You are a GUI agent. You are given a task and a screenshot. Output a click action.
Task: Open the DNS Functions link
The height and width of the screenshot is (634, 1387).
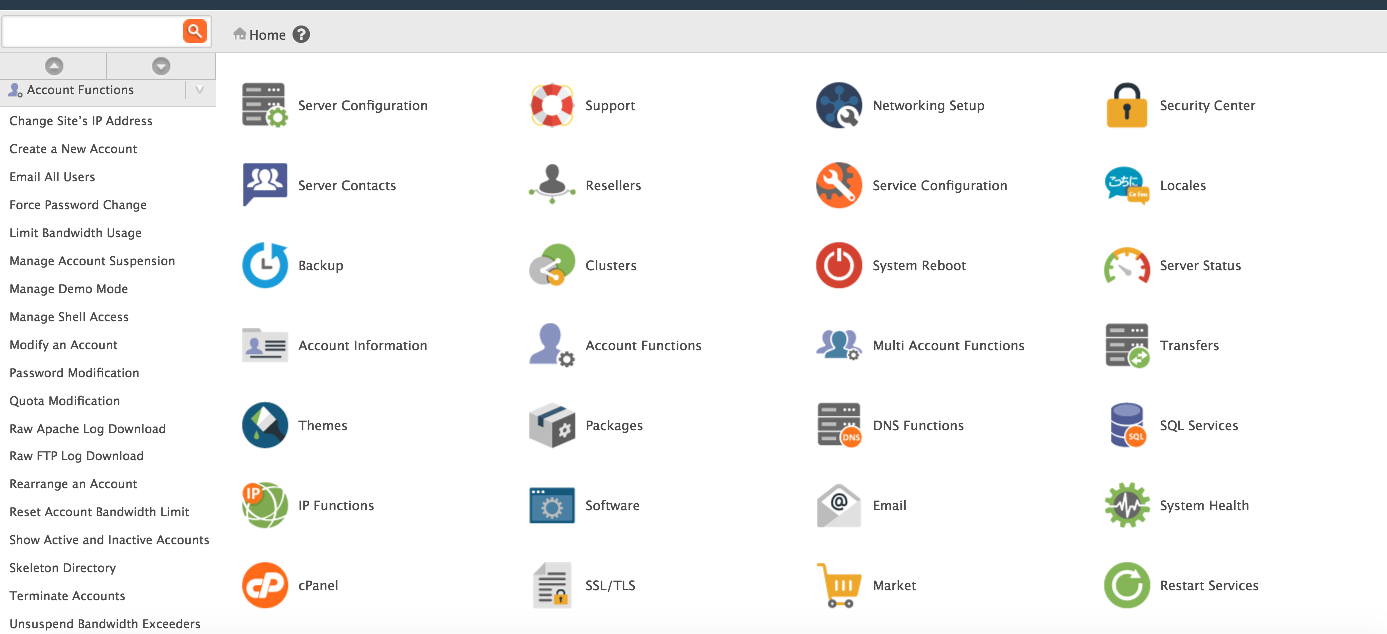coord(917,425)
